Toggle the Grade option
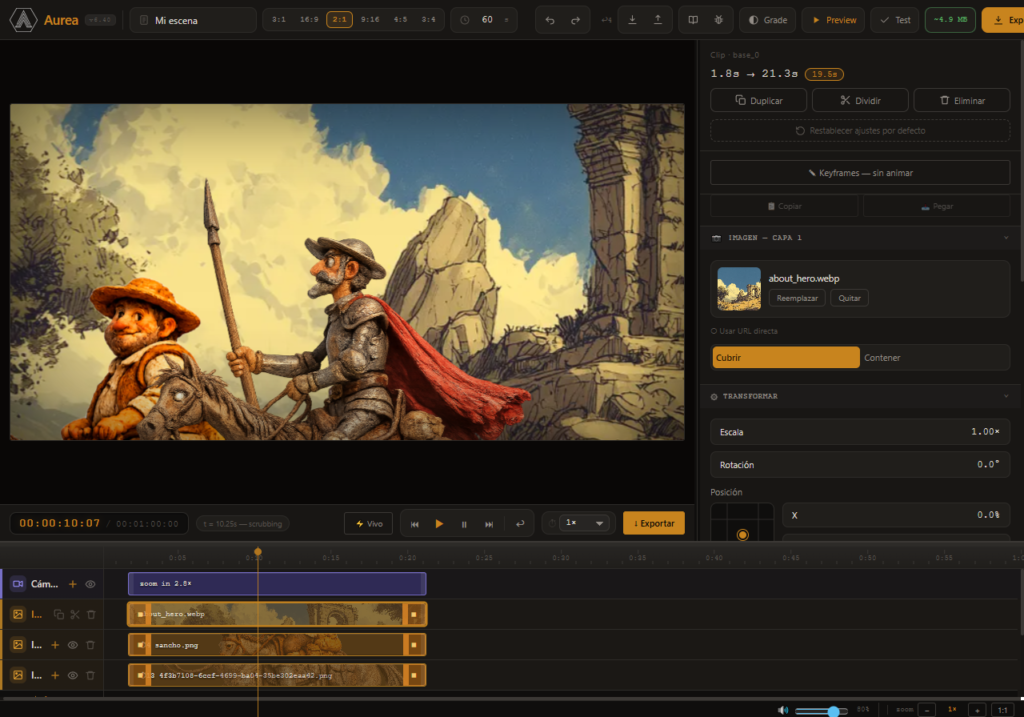This screenshot has height=717, width=1024. point(767,20)
